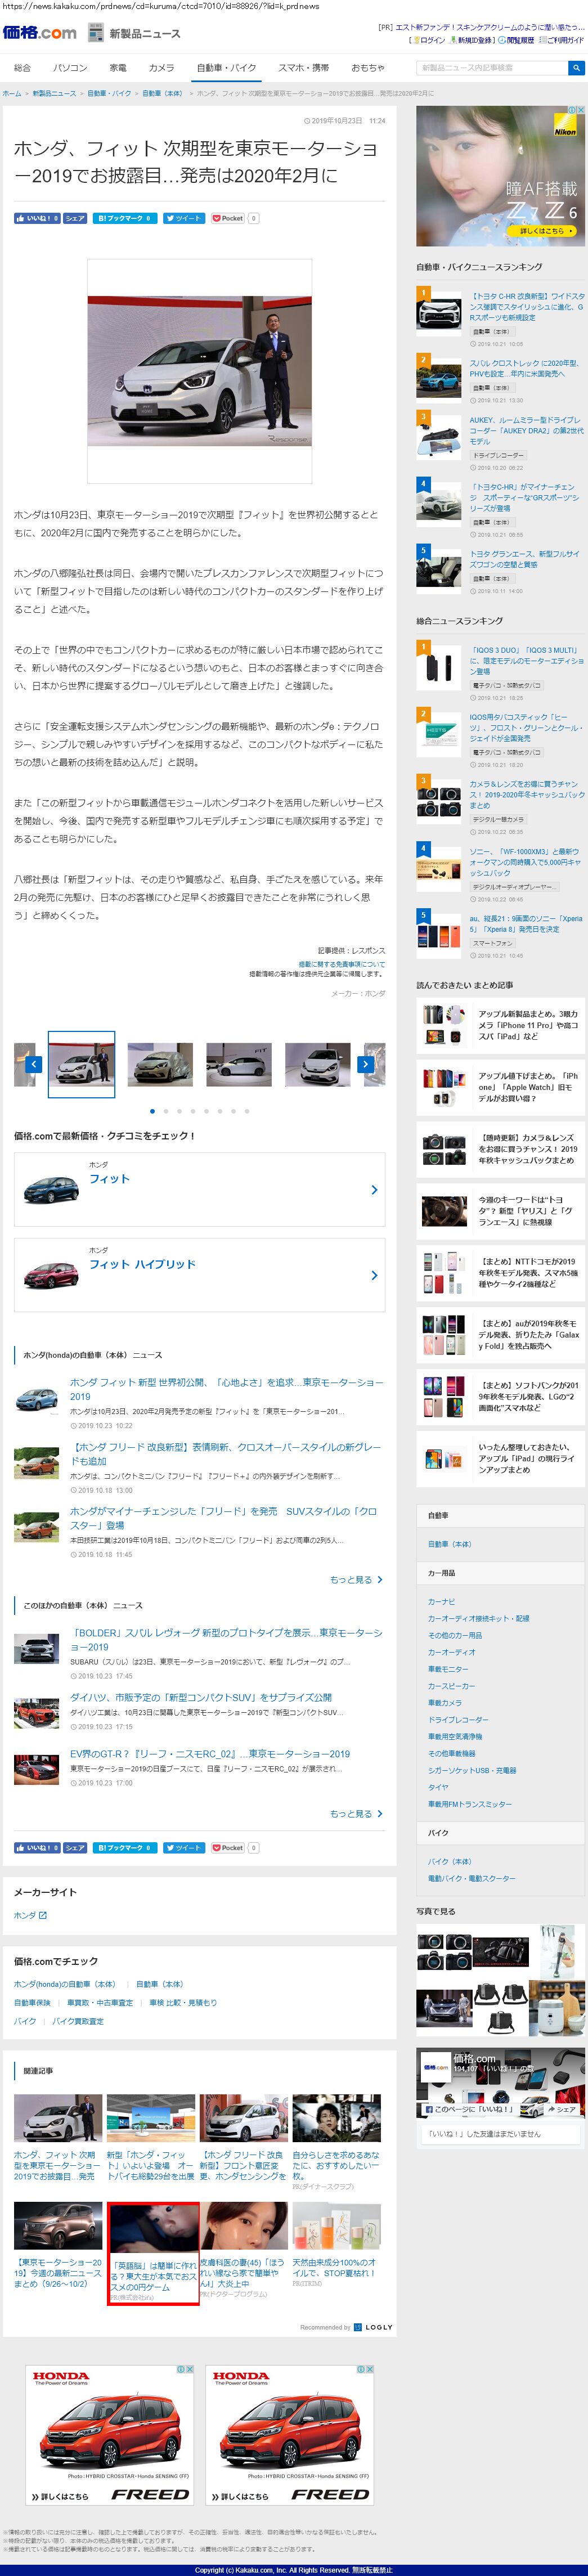Open the スバル クロストレック ranking article
The width and height of the screenshot is (588, 2576).
525,368
